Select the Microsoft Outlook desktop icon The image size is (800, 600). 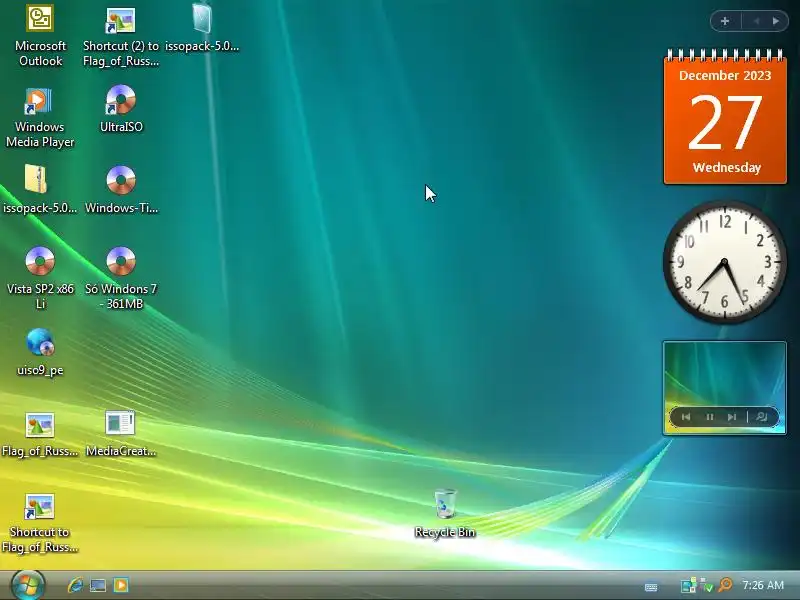click(40, 36)
